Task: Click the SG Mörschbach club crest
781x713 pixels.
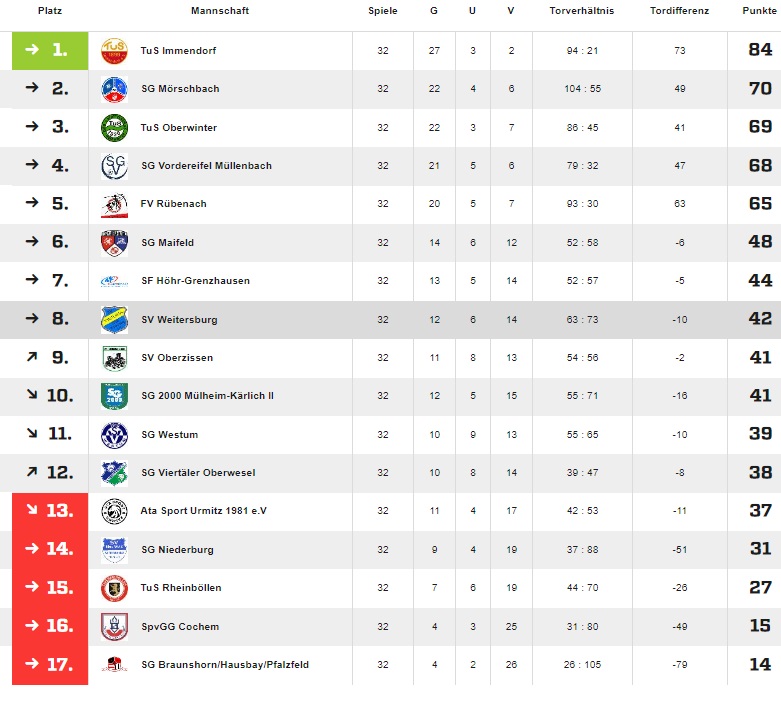Action: click(114, 89)
